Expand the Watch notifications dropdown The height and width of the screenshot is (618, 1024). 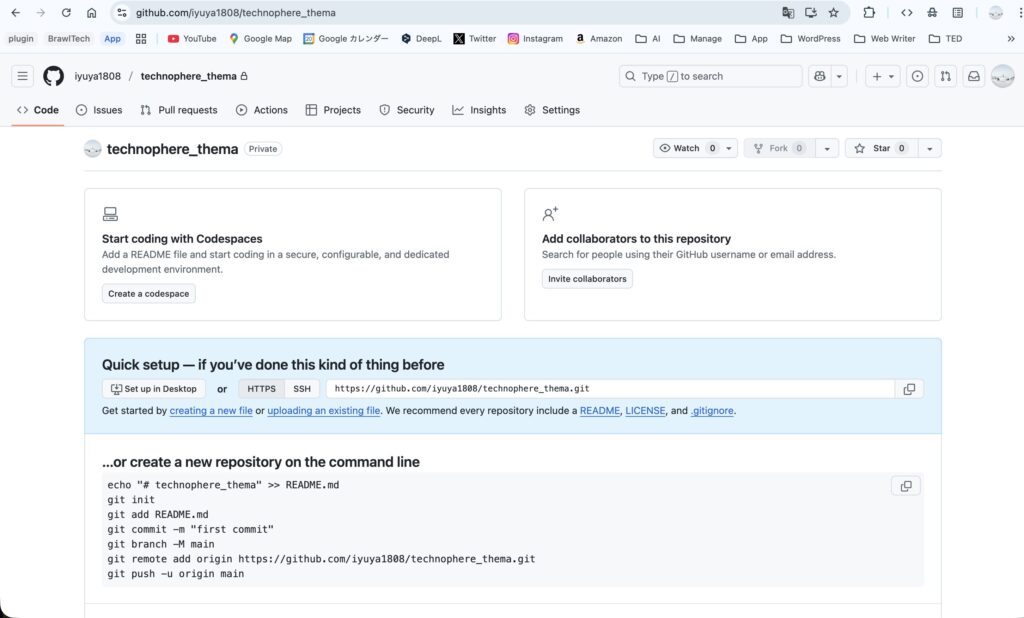tap(729, 148)
